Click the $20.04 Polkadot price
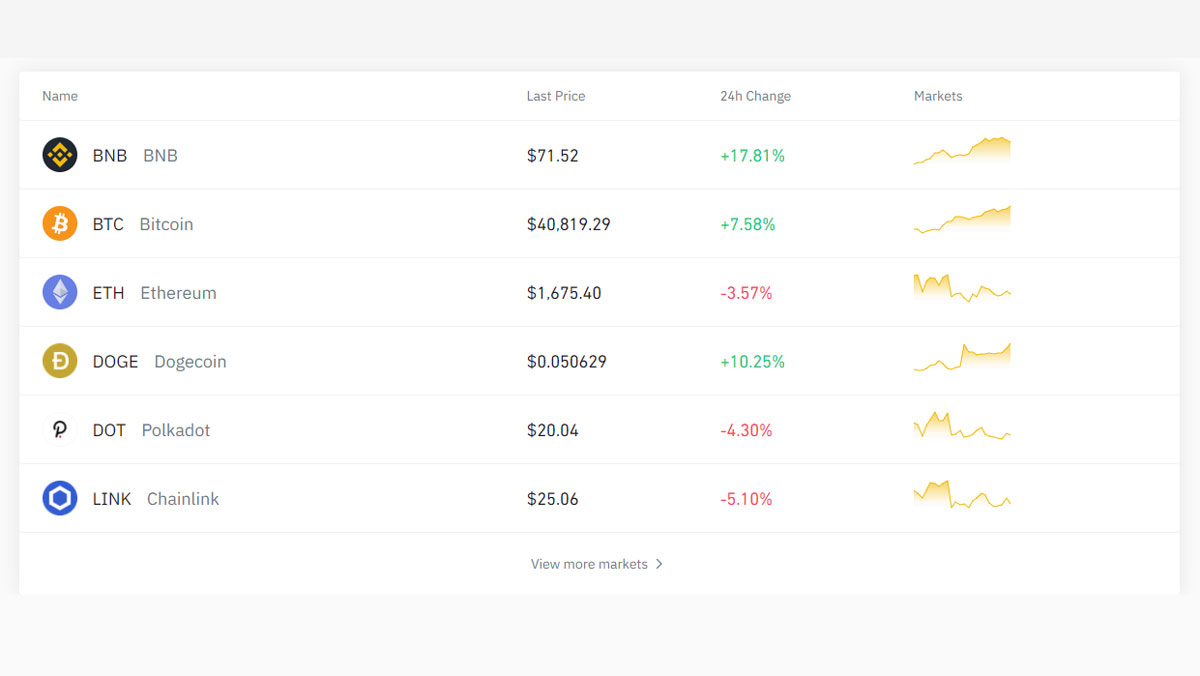 (x=553, y=431)
